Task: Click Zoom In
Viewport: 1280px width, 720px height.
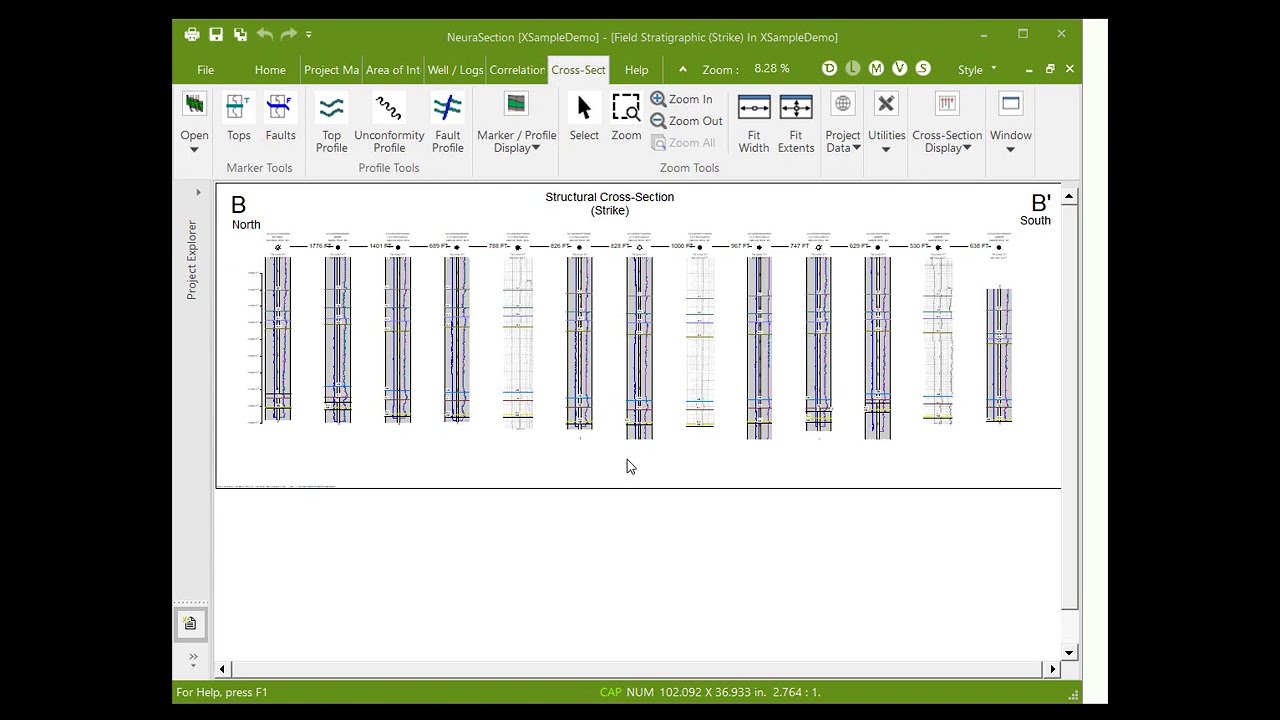Action: 682,99
